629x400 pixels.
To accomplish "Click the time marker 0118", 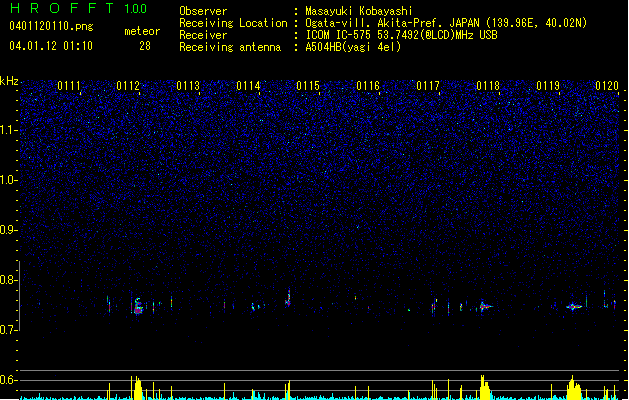I will tap(488, 86).
